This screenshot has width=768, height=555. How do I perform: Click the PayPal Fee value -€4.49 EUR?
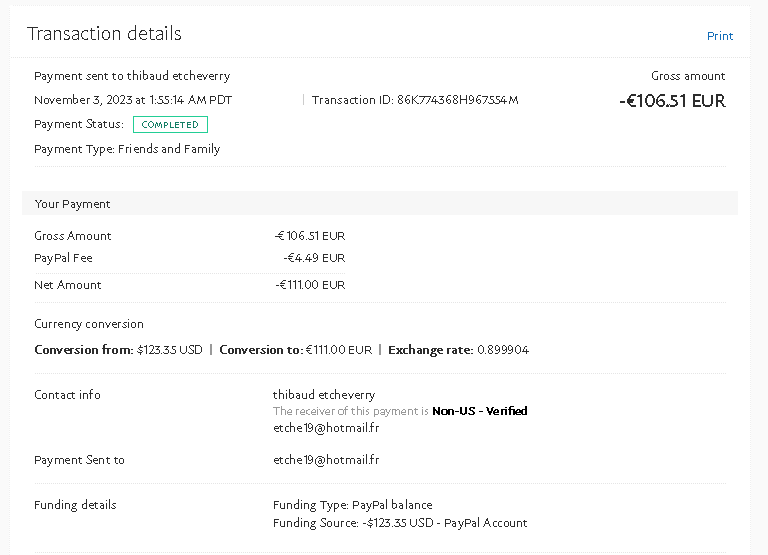[313, 258]
